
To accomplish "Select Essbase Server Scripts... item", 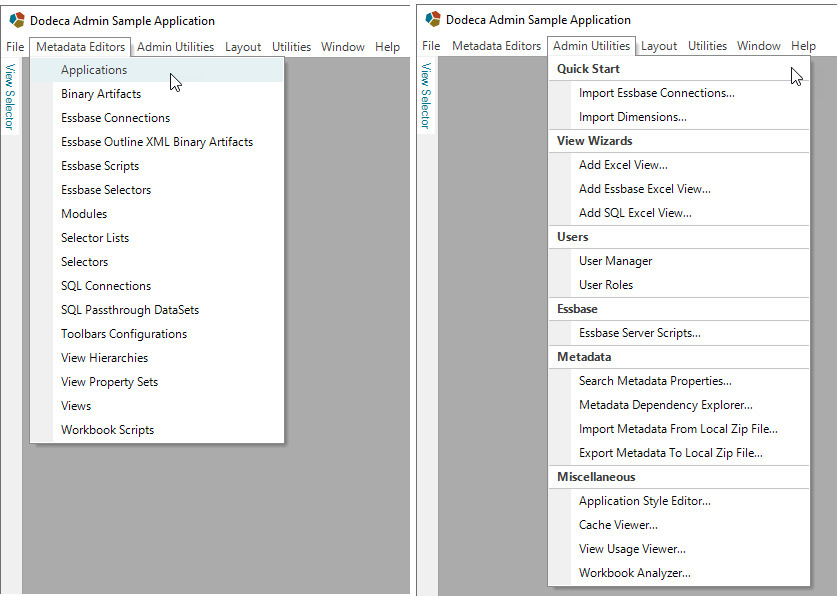I will coord(679,333).
